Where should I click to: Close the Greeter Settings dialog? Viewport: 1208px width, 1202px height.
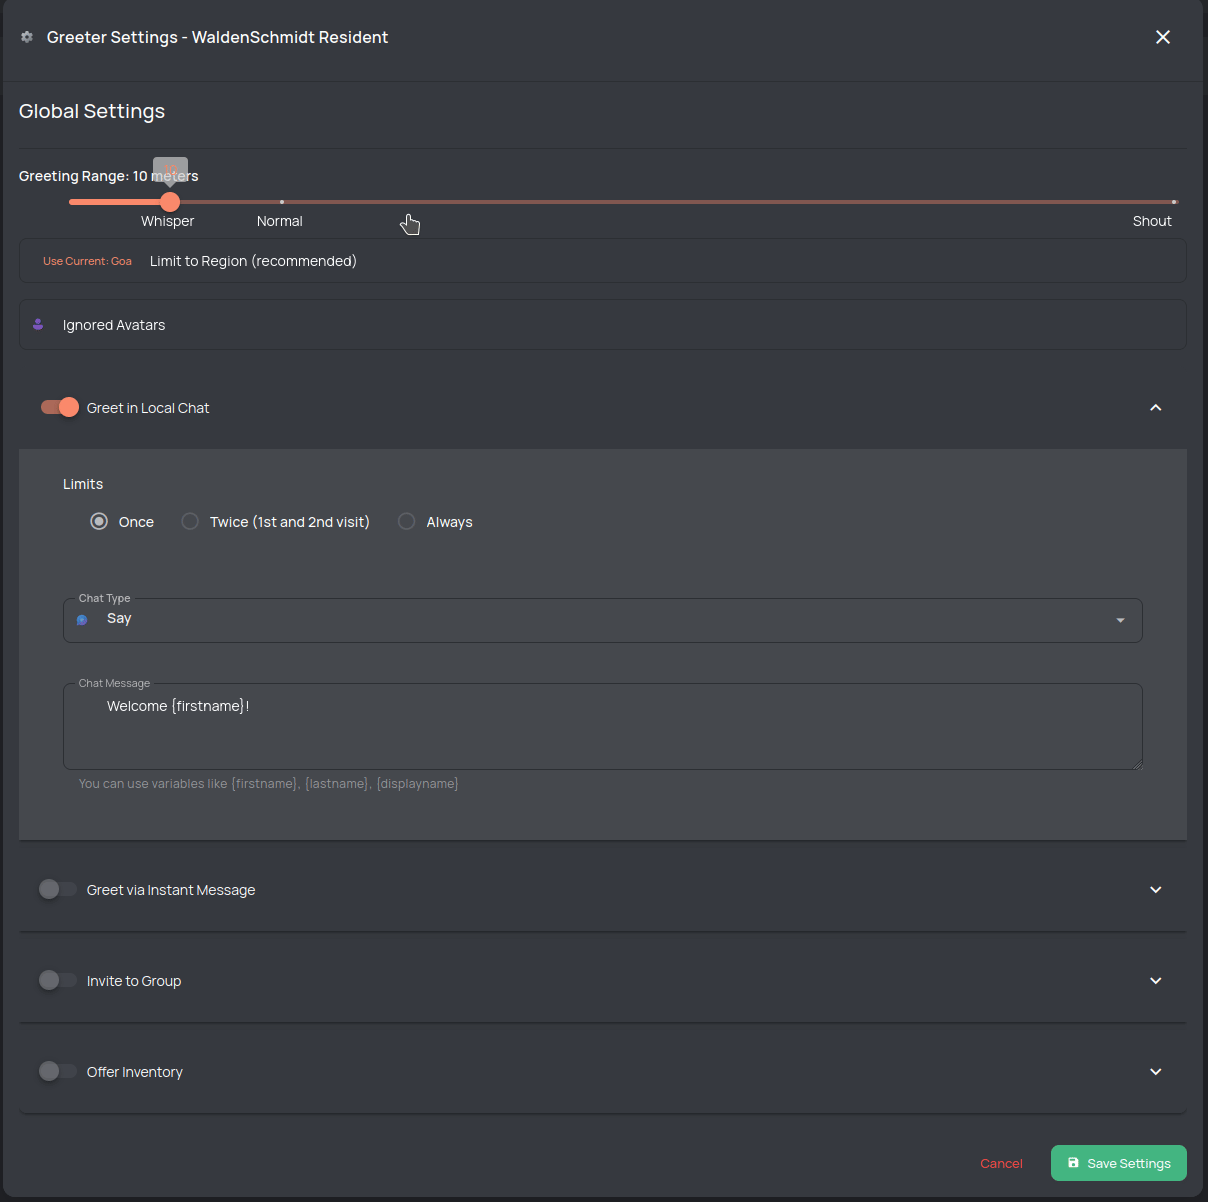point(1162,37)
